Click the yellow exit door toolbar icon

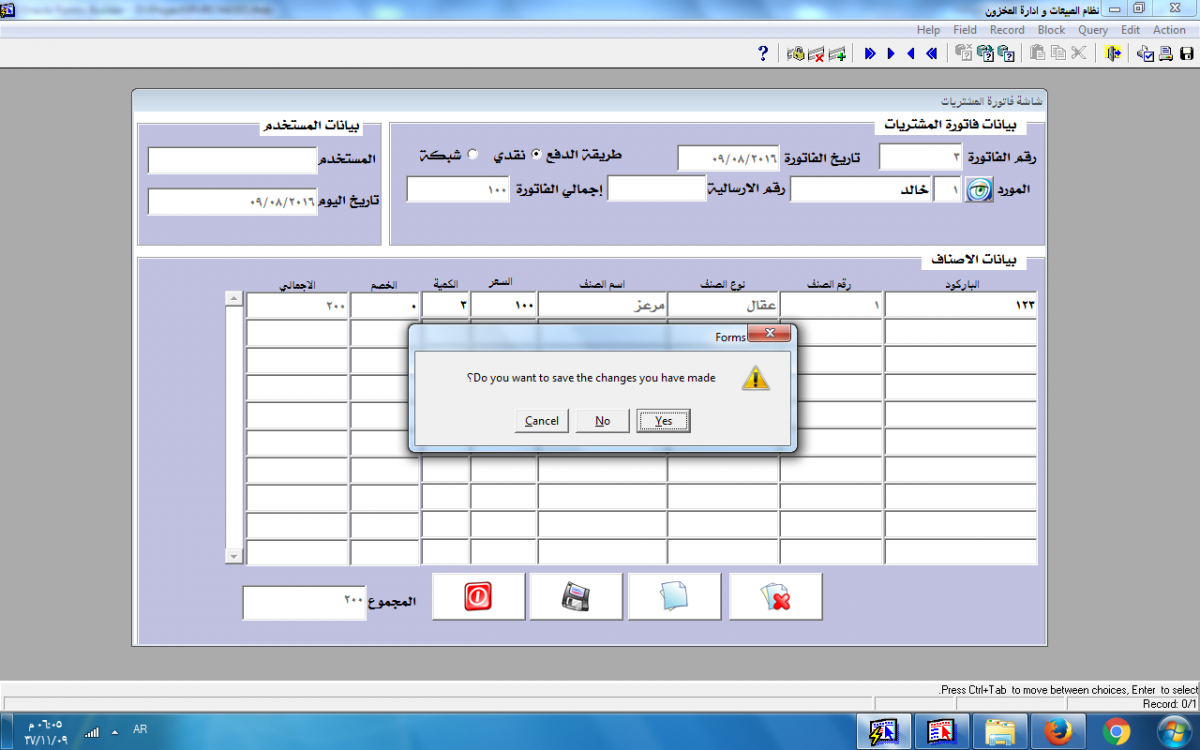pos(1113,54)
